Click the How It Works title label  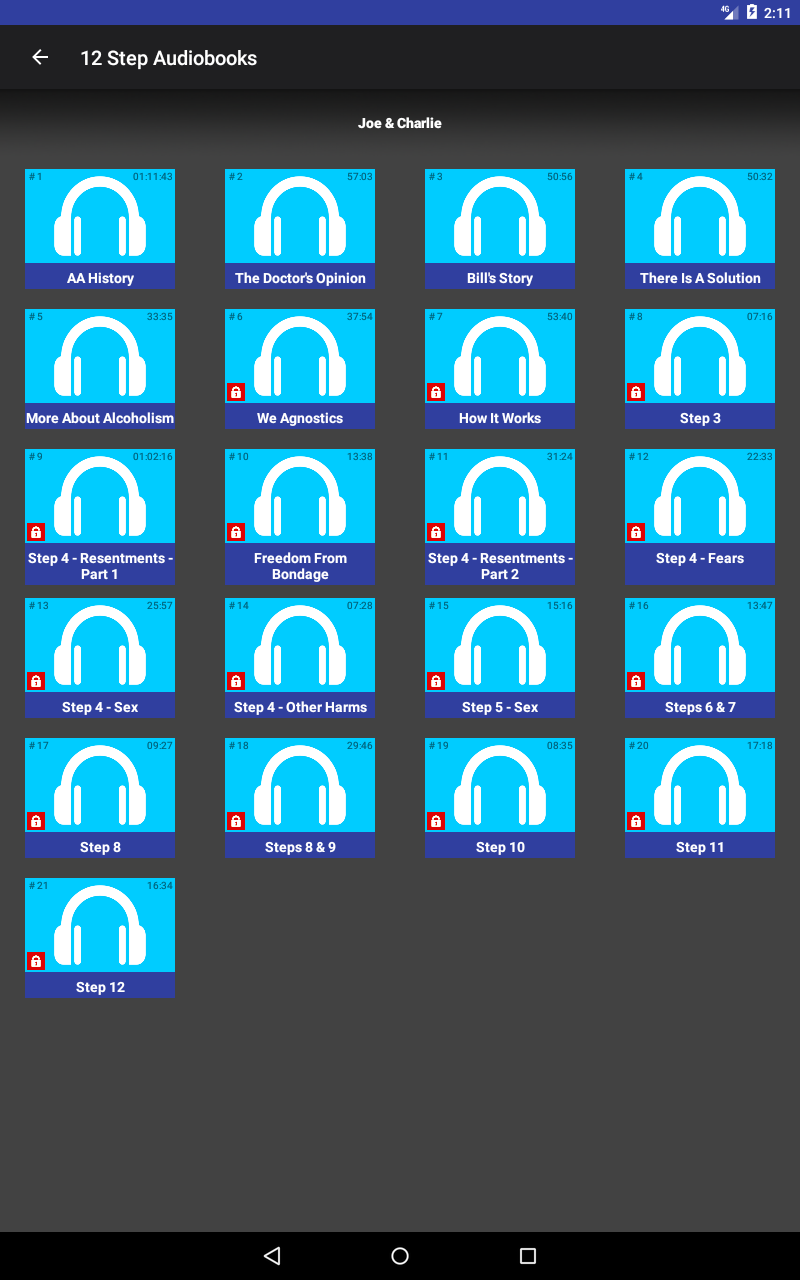pyautogui.click(x=500, y=418)
